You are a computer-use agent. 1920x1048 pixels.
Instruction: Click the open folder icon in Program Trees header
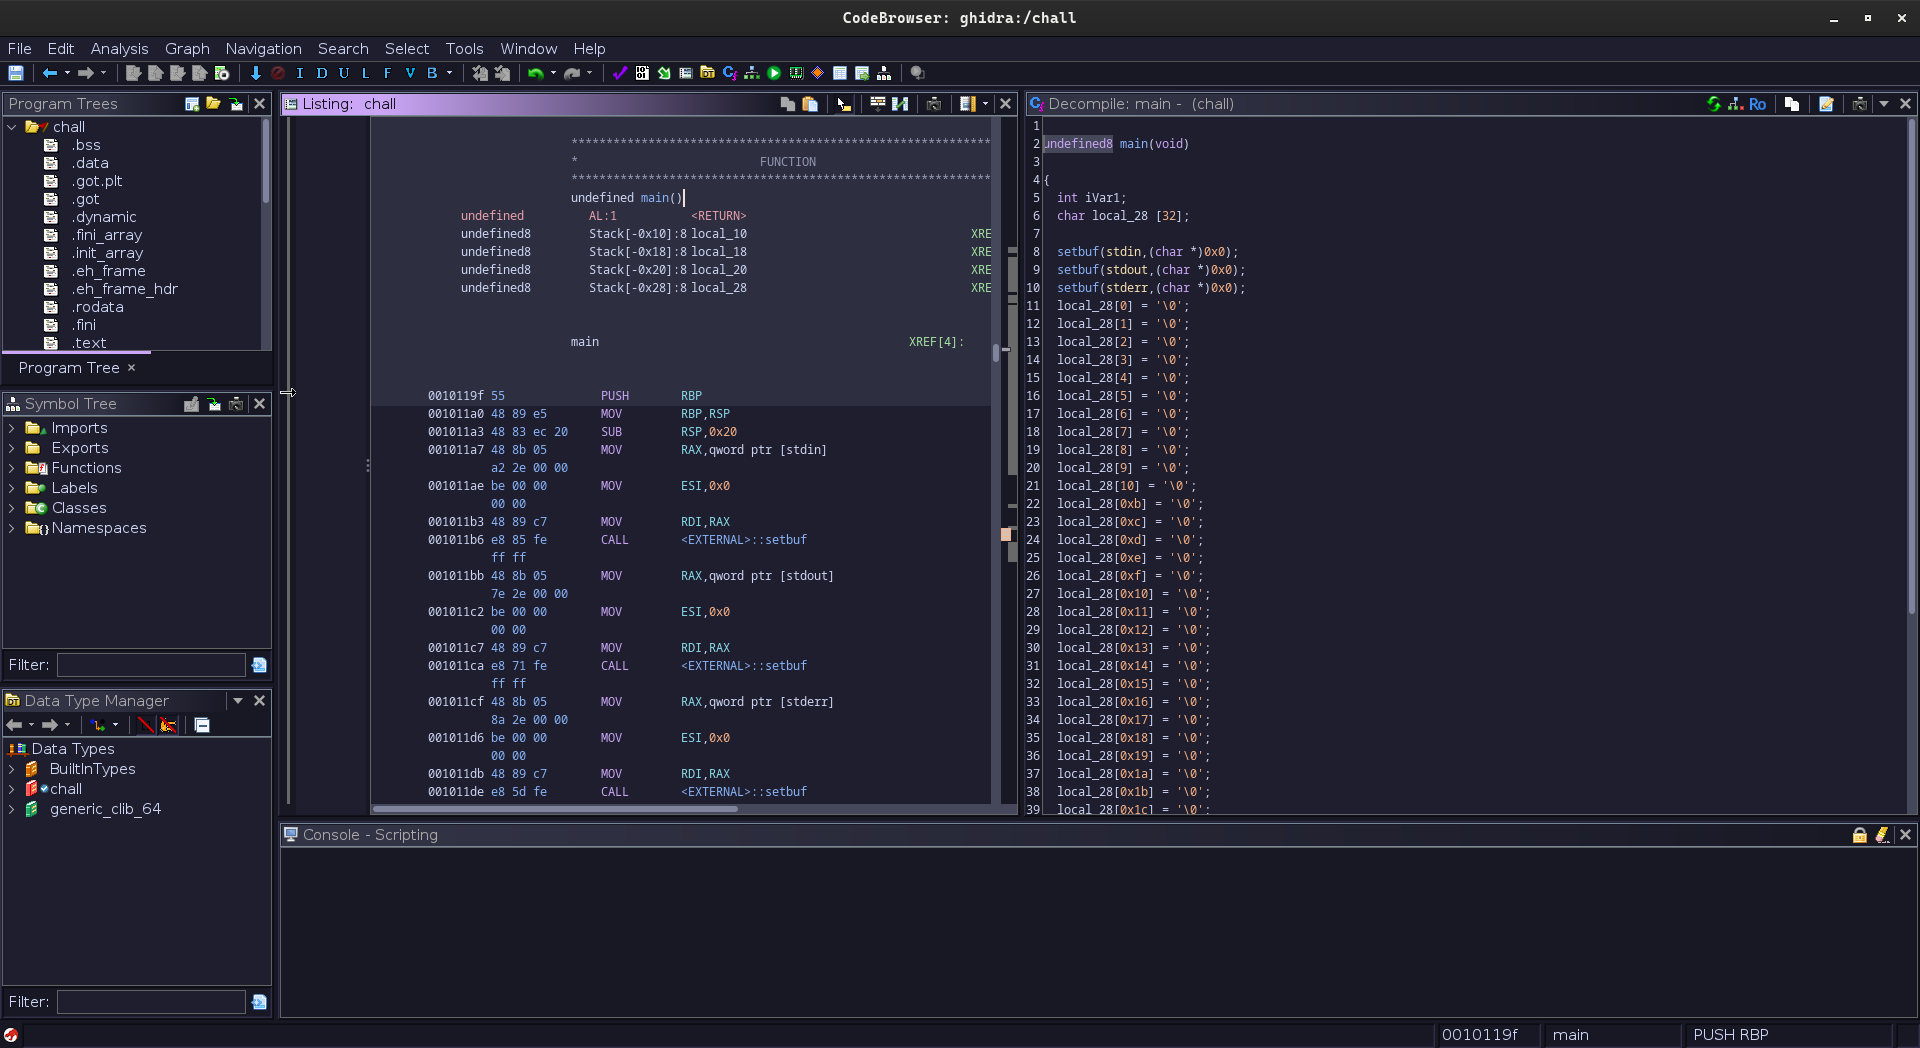[213, 104]
